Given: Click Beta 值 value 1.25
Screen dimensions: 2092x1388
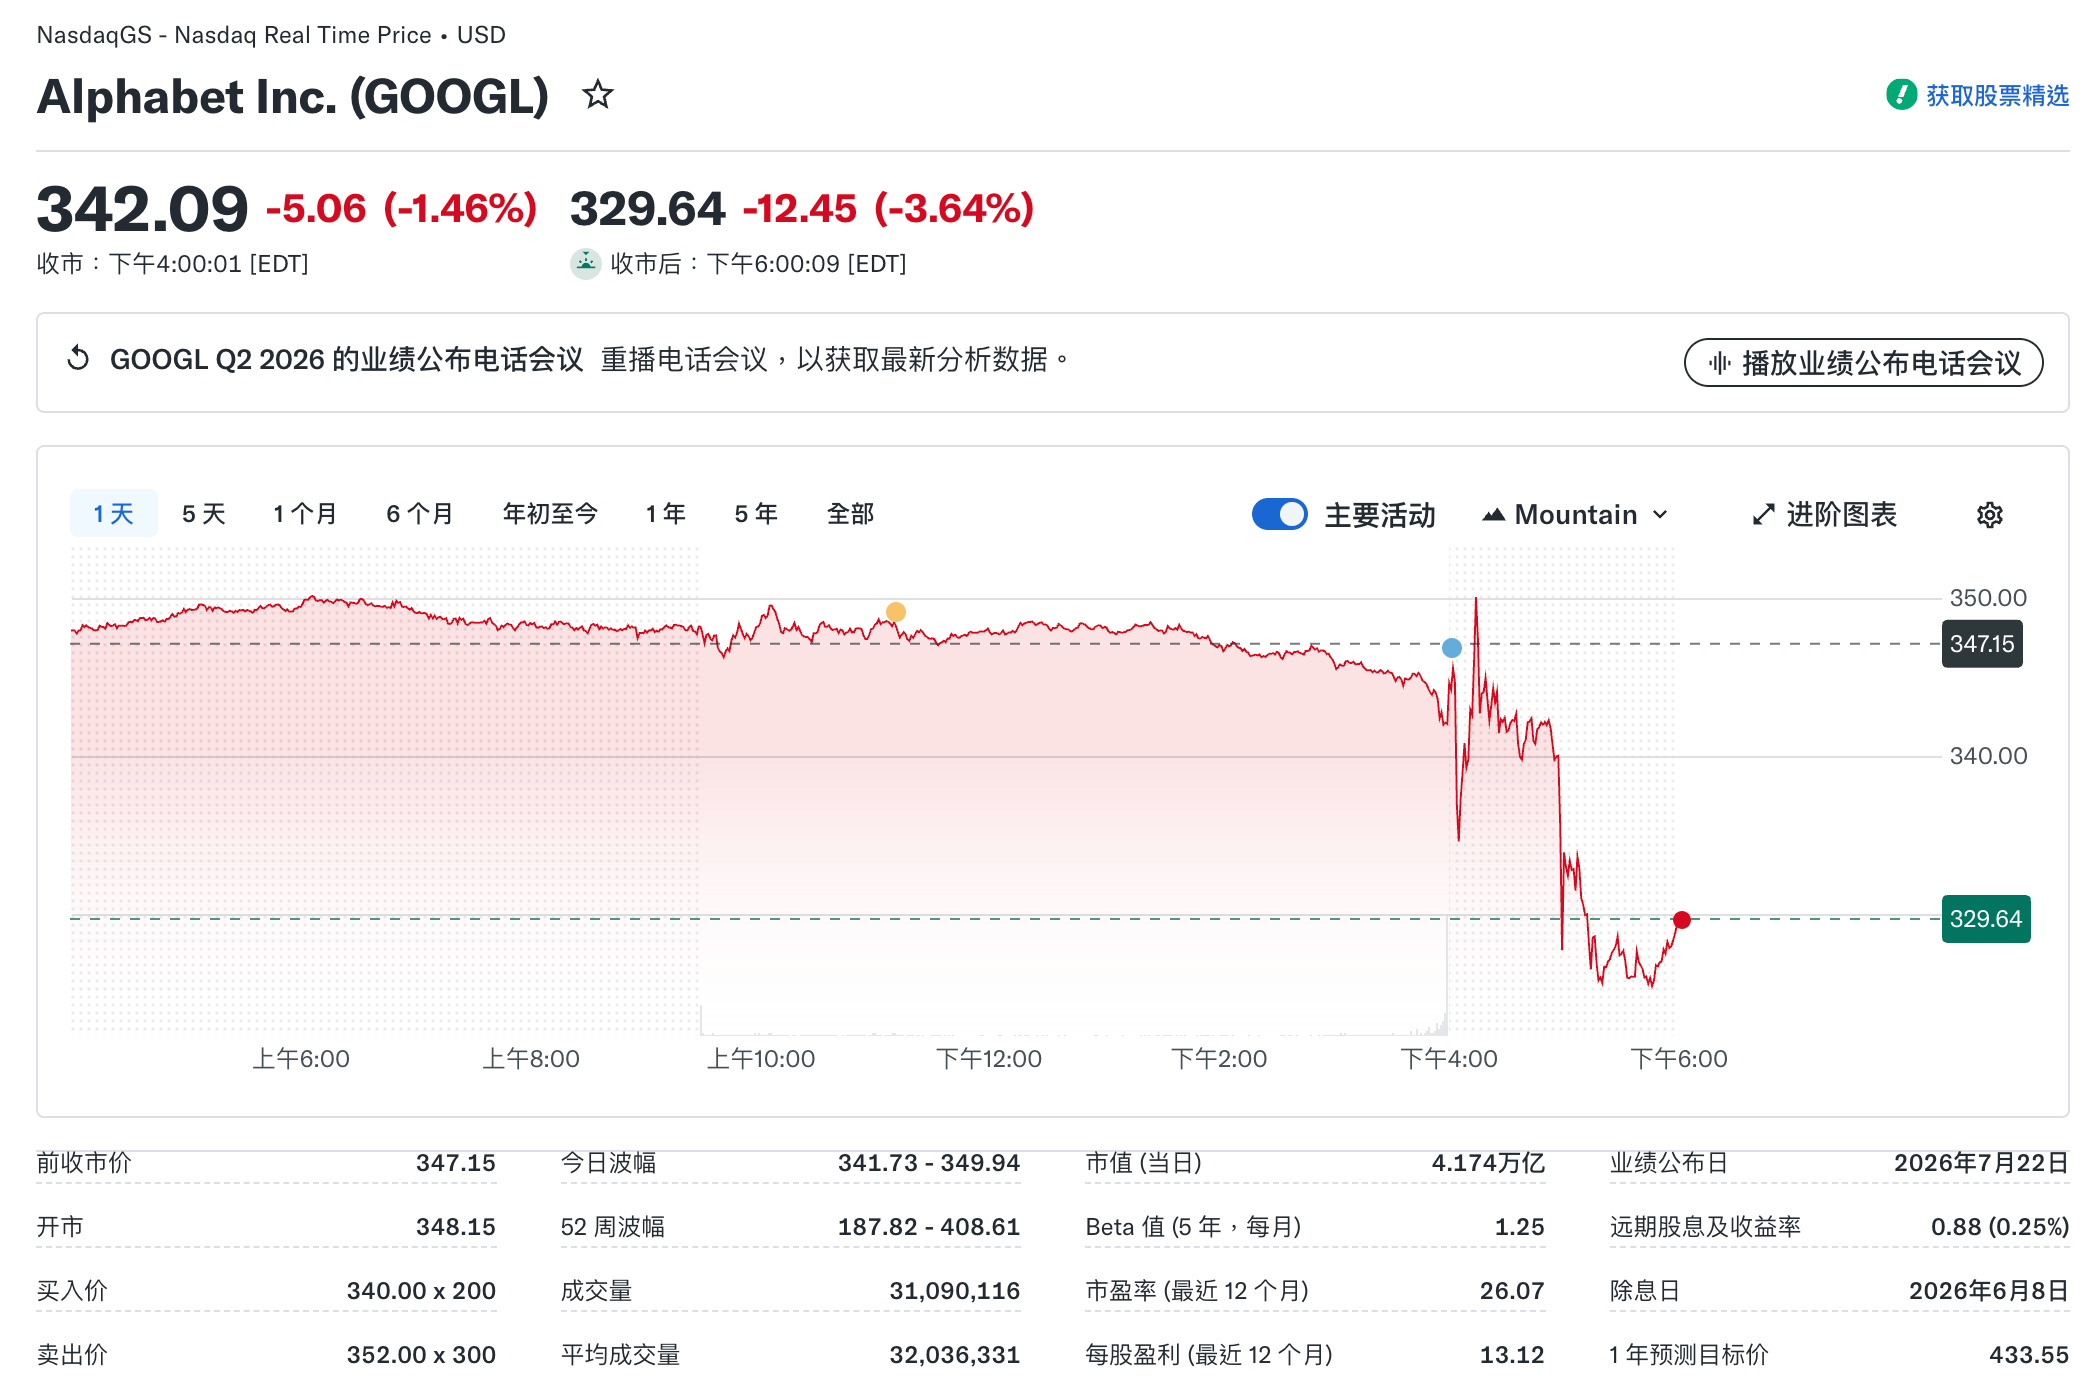Looking at the screenshot, I should 1520,1227.
